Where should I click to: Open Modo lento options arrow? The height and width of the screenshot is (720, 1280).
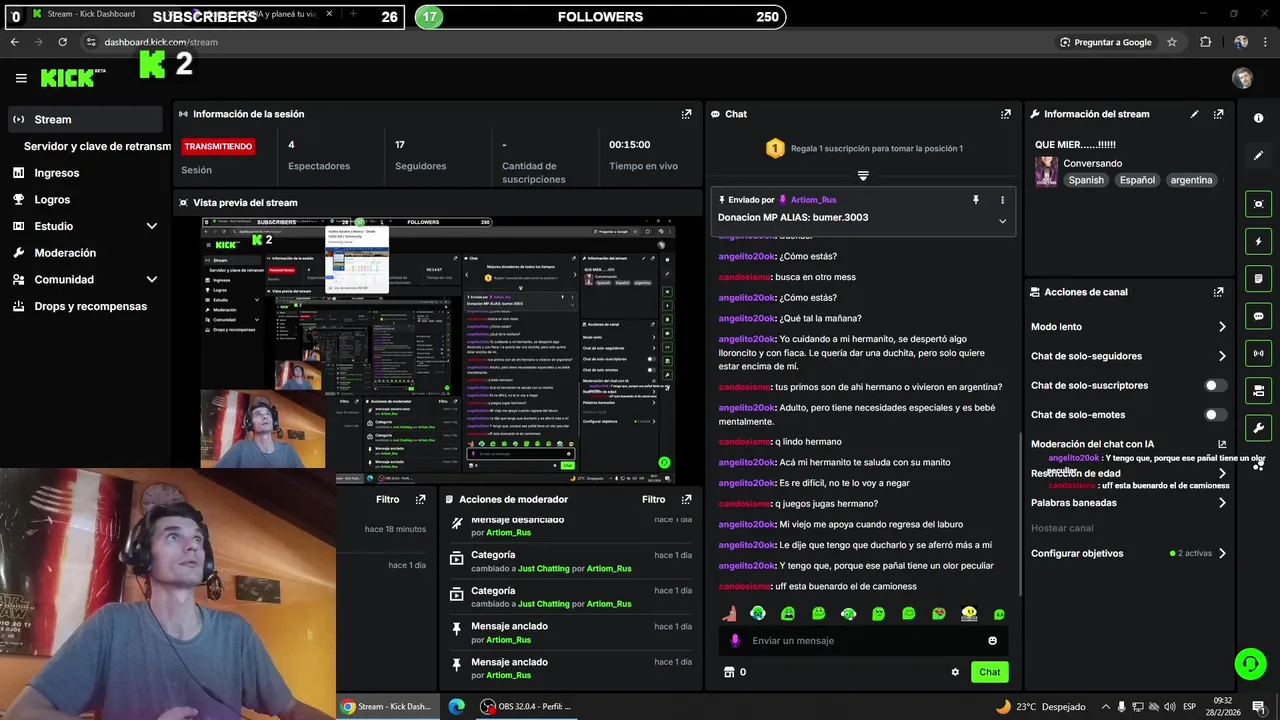coord(1222,327)
